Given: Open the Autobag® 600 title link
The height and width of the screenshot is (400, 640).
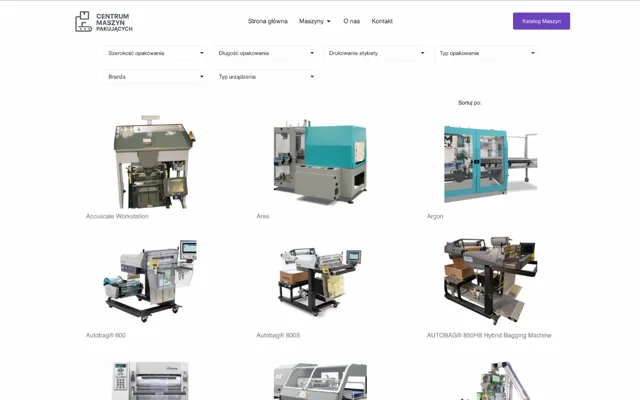Looking at the screenshot, I should pyautogui.click(x=106, y=335).
